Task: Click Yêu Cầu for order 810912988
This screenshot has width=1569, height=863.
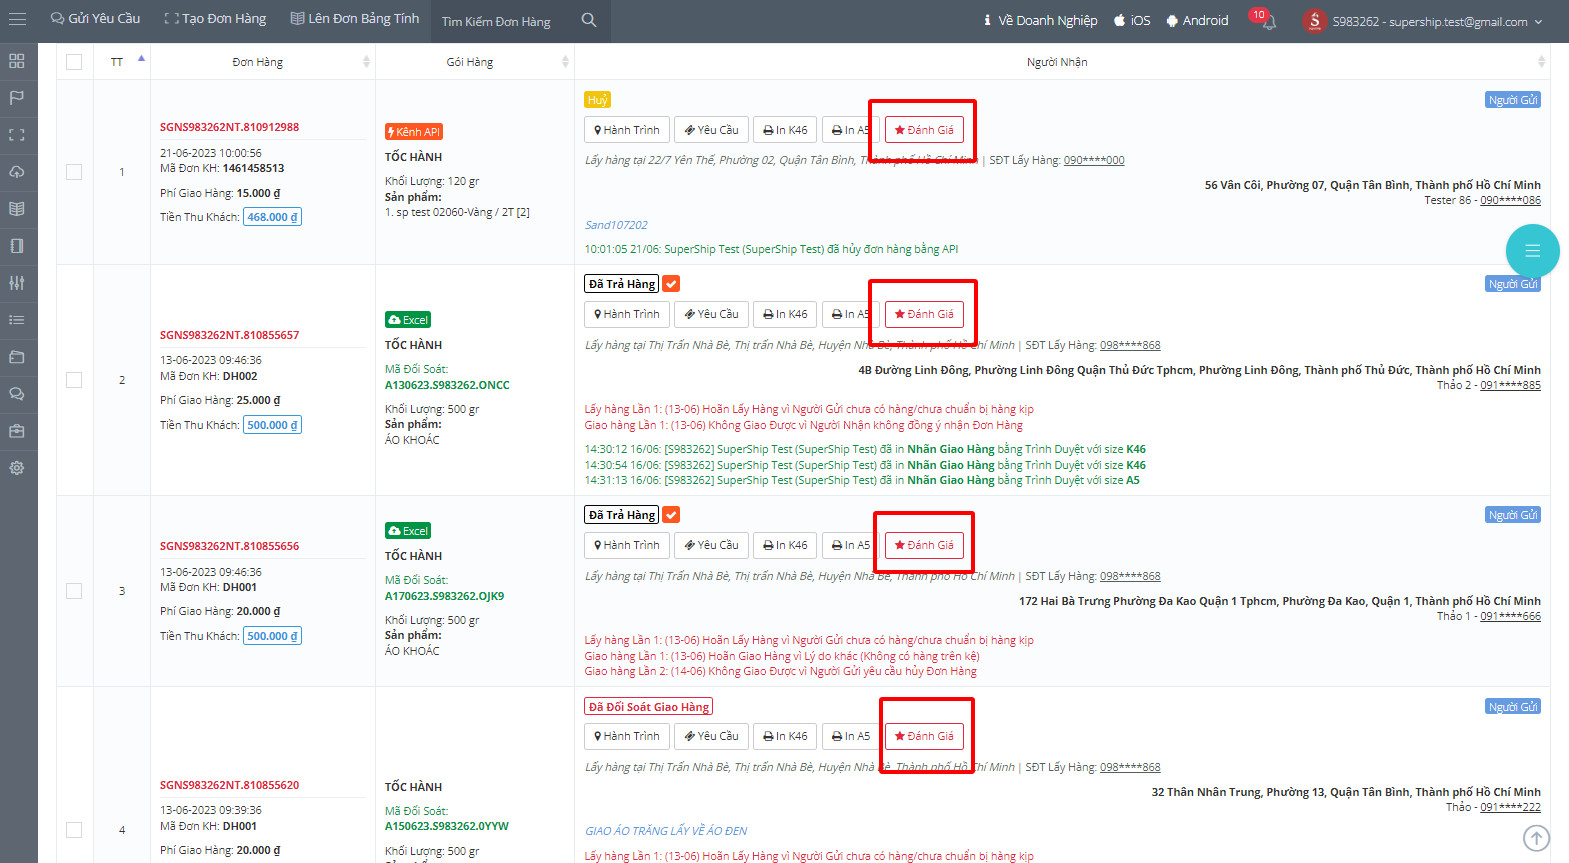Action: (712, 130)
